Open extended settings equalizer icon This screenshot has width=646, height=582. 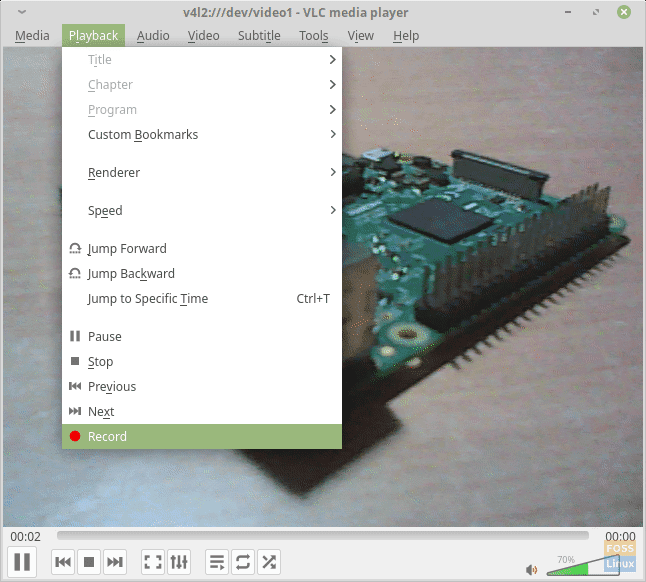(179, 562)
